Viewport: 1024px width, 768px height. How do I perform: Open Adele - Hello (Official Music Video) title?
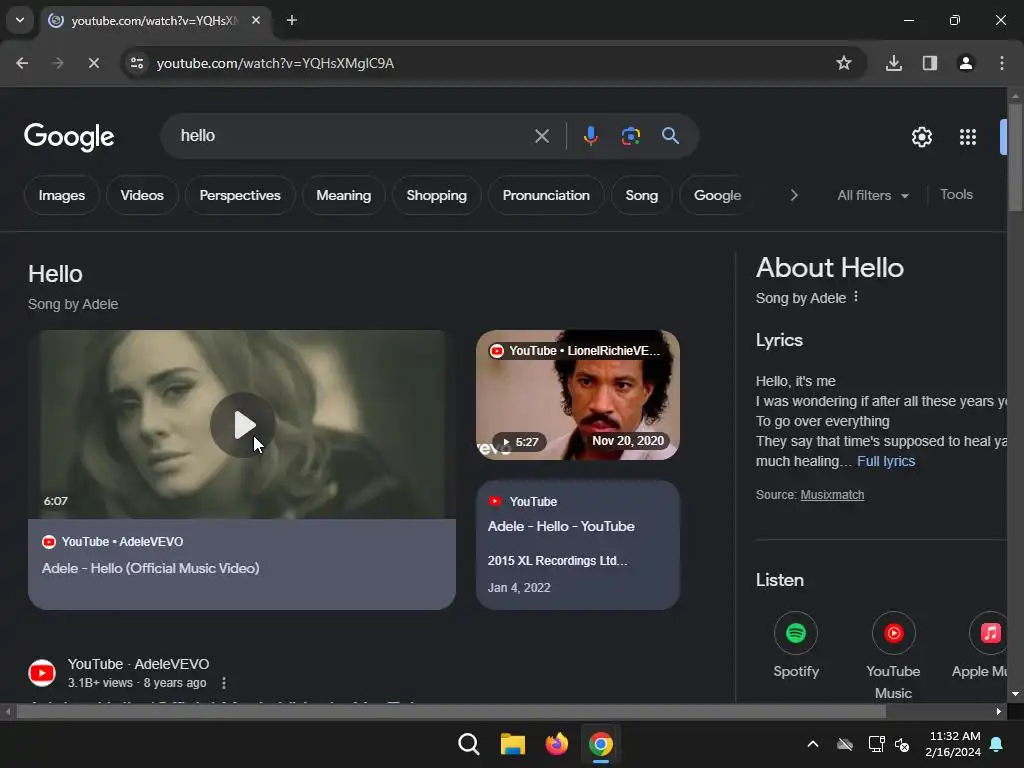[150, 568]
